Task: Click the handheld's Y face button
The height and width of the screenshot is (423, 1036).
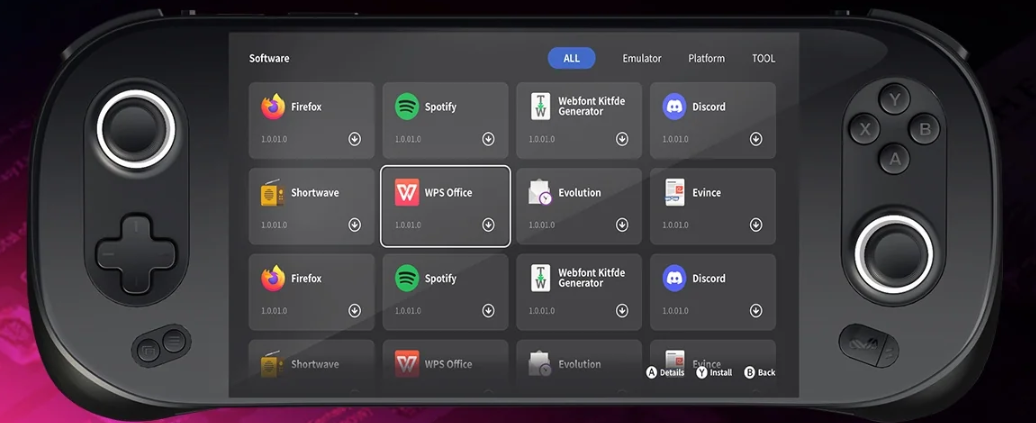Action: coord(895,100)
